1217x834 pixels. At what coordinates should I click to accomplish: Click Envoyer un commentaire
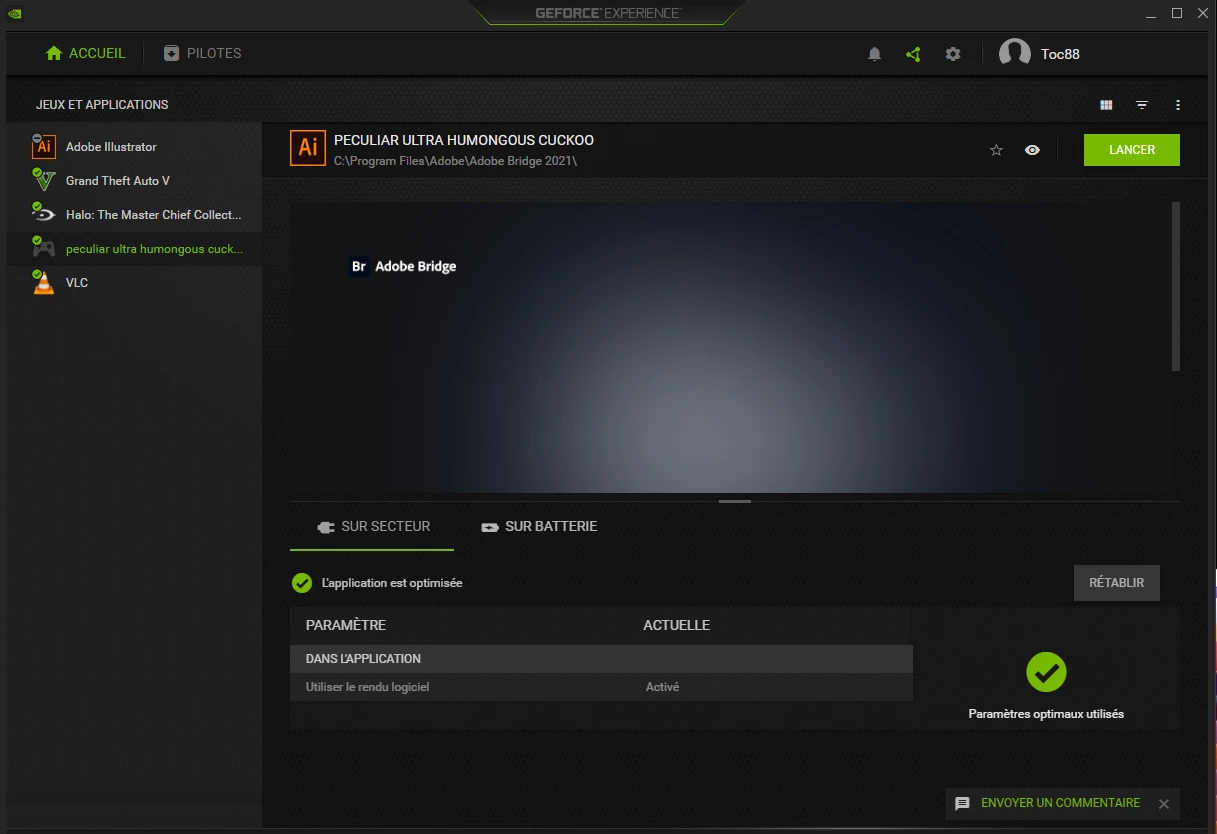pos(1060,803)
